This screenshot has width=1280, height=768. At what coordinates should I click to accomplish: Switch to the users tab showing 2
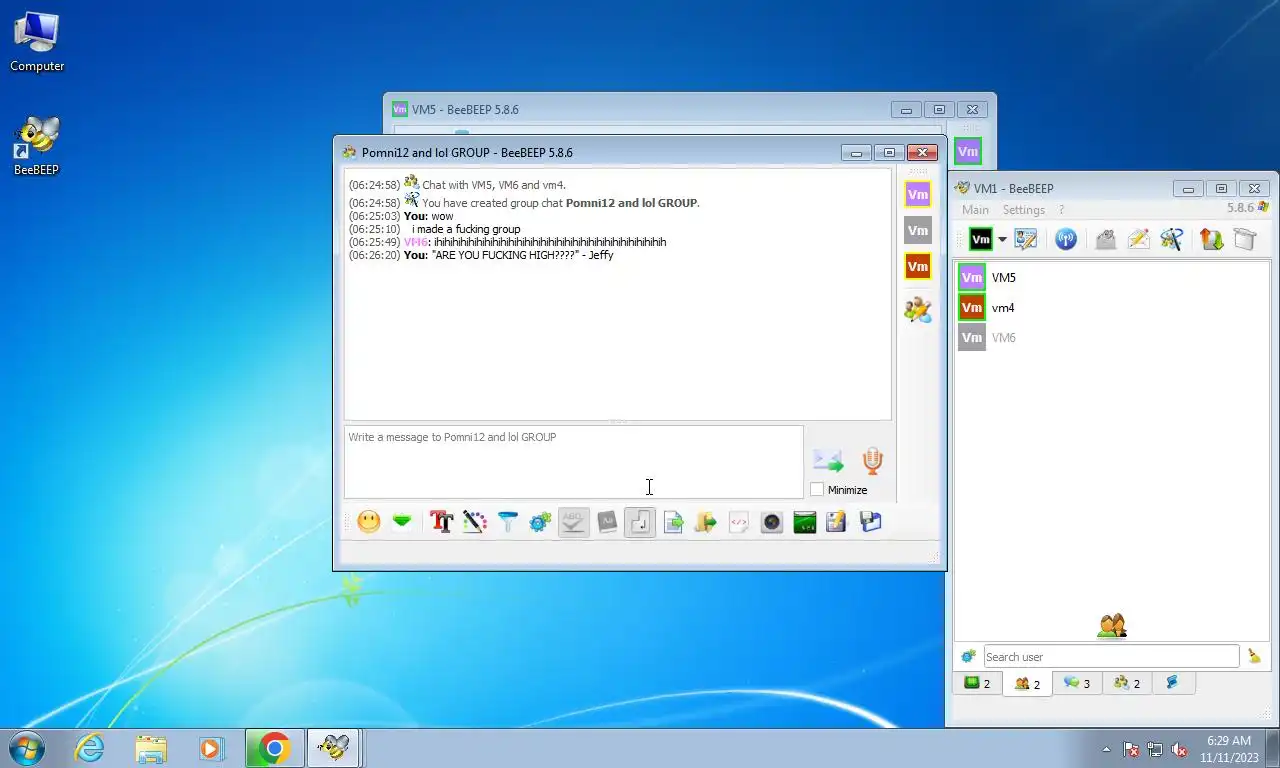1027,684
